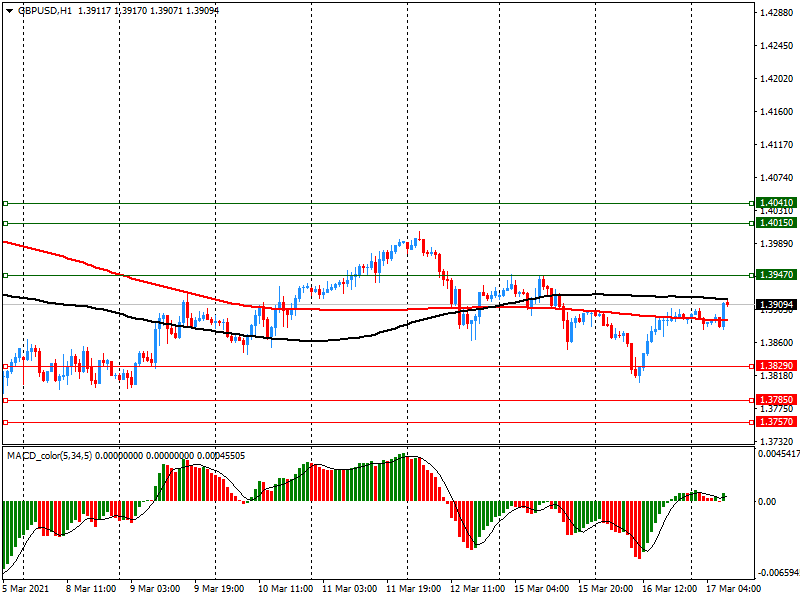800x600 pixels.
Task: Click the GBPUSD,H1 chart title text
Action: [x=45, y=10]
